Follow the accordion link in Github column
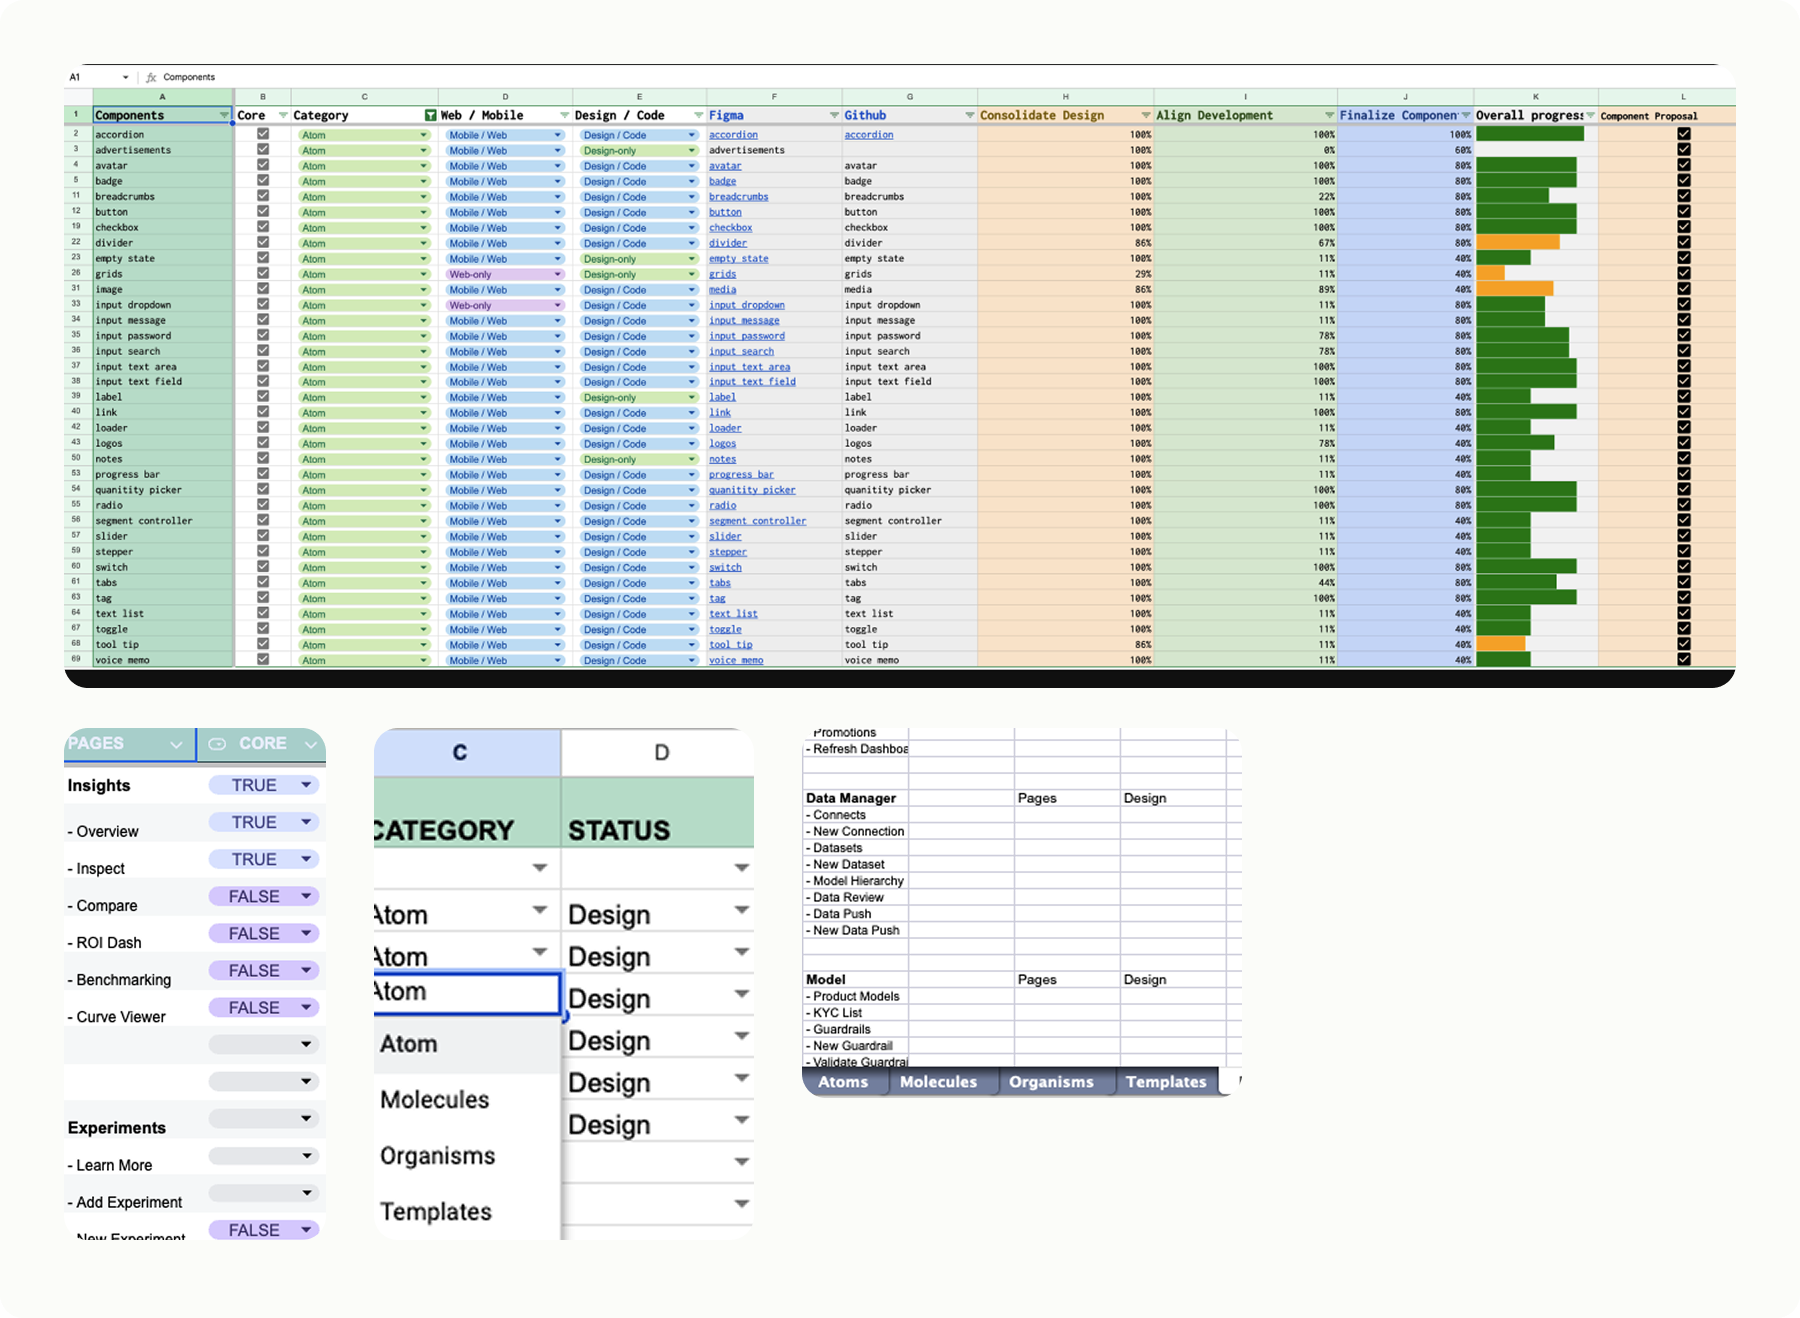 pos(868,135)
